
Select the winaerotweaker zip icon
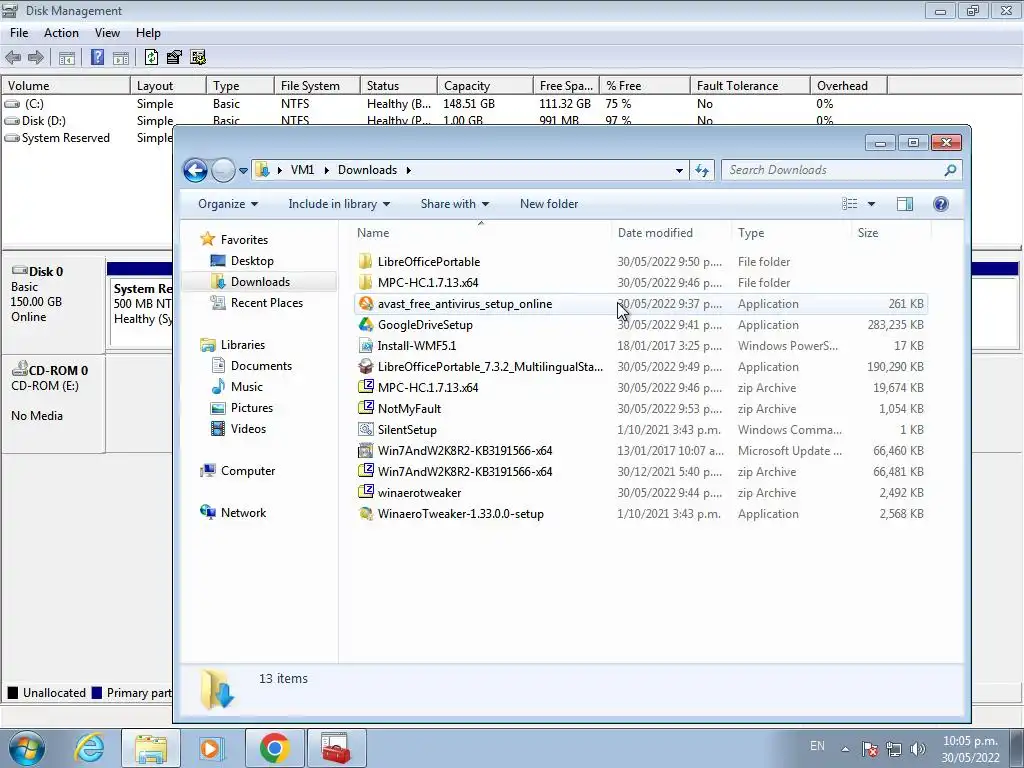click(366, 492)
